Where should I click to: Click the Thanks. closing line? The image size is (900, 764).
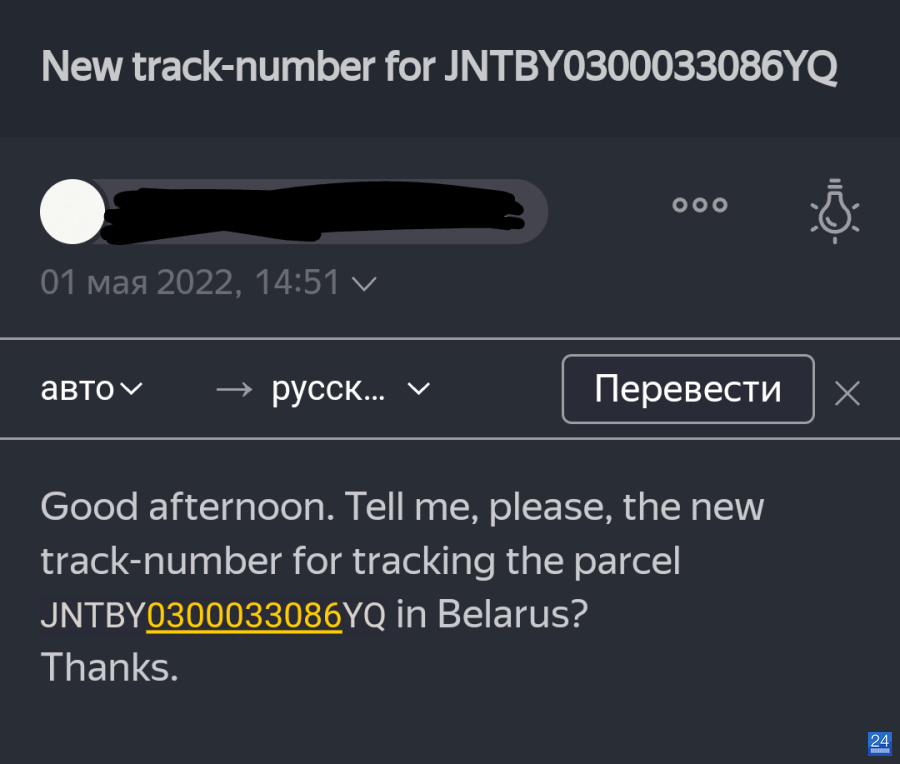click(x=110, y=668)
